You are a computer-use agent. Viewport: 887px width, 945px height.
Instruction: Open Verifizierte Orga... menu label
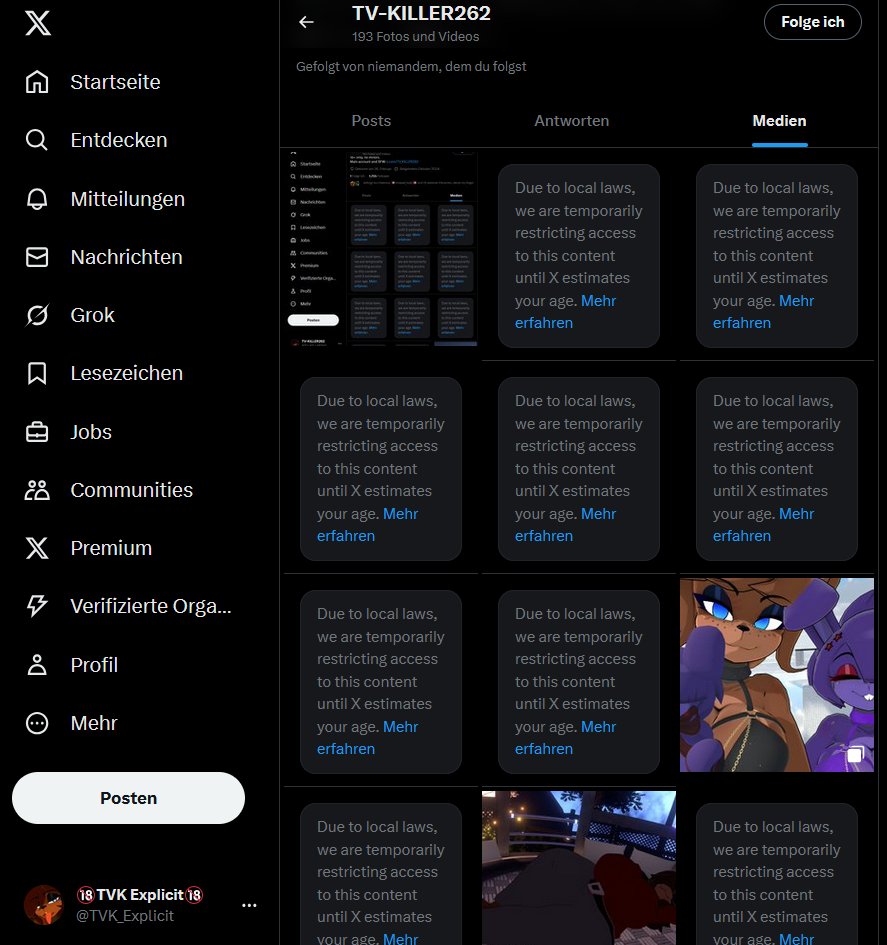pyautogui.click(x=151, y=606)
